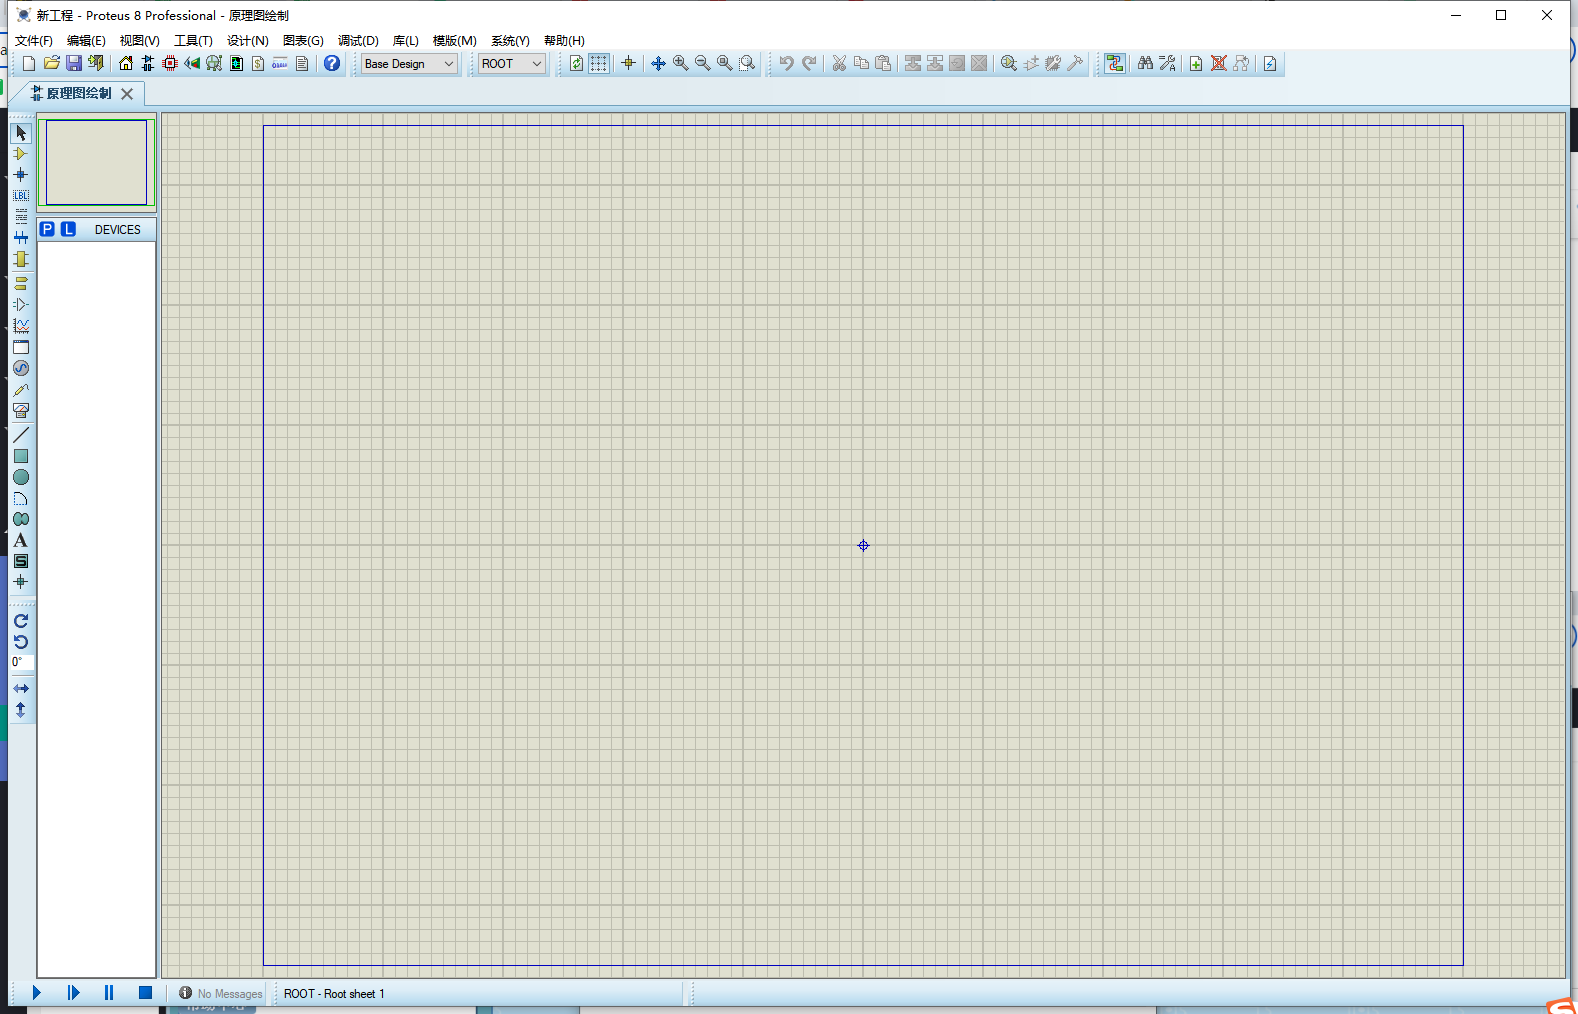Viewport: 1578px width, 1014px height.
Task: Select the 2D graphics text tool
Action: pos(20,540)
